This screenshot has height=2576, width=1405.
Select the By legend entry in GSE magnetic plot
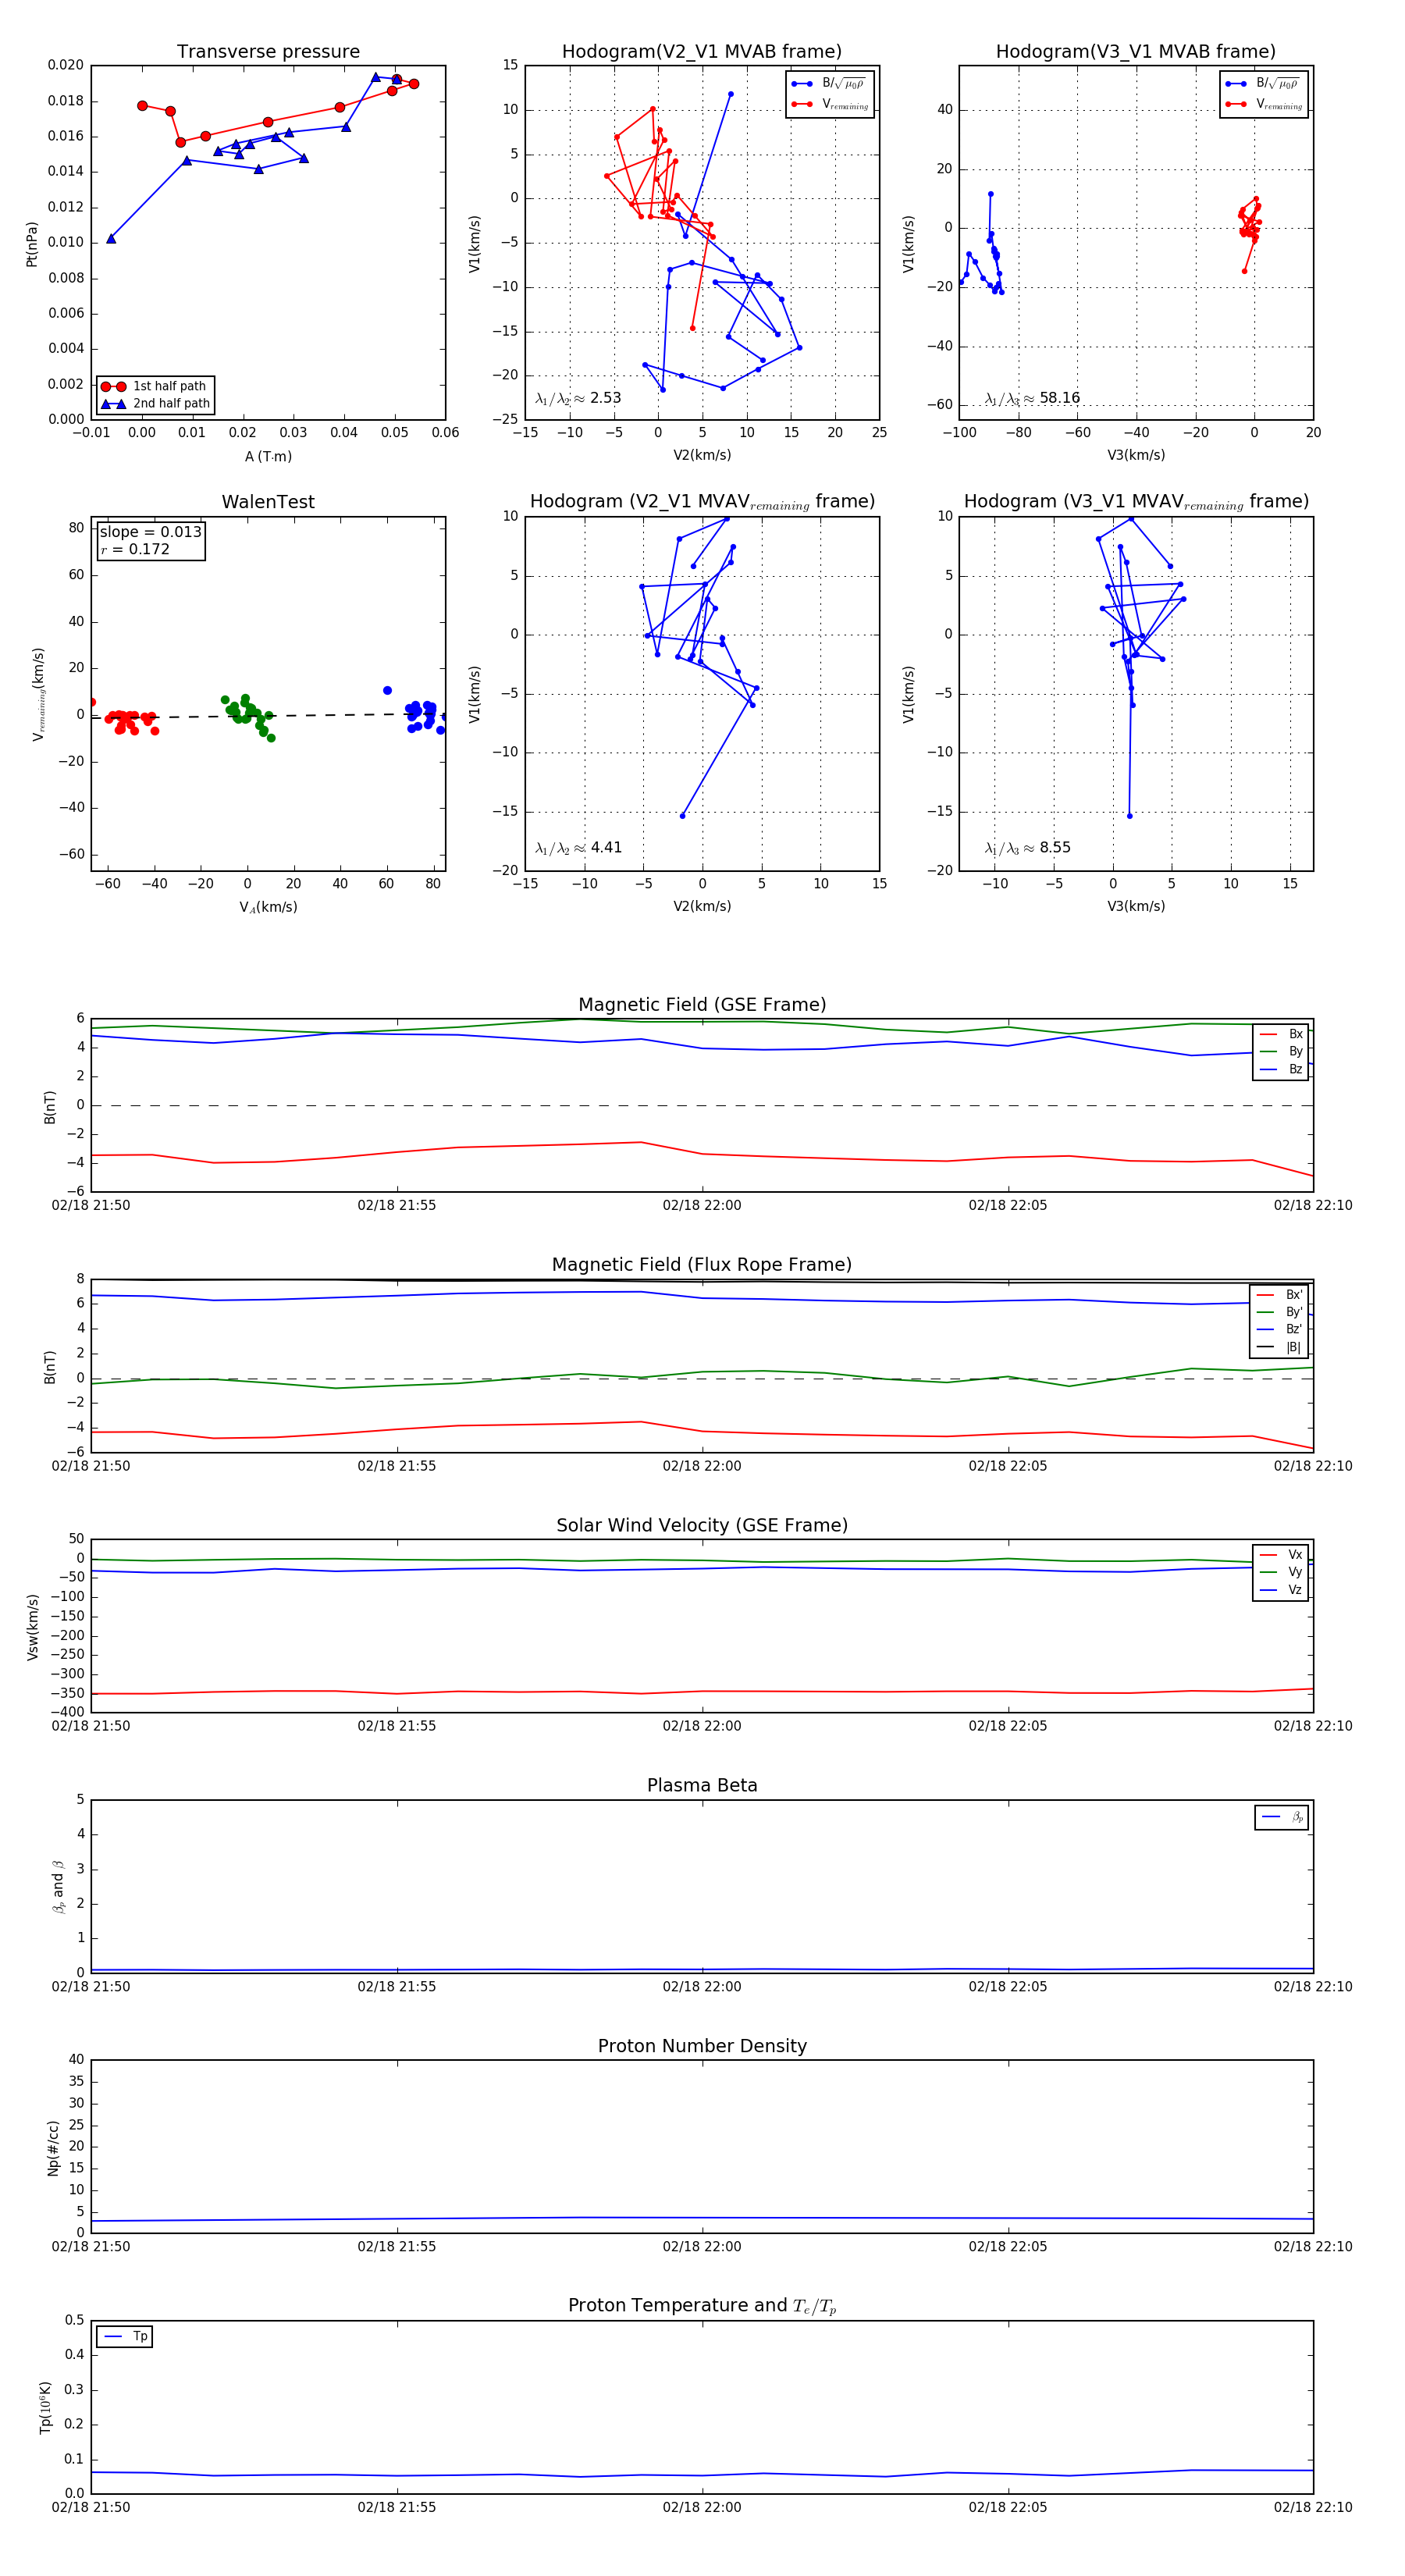coord(1281,1052)
